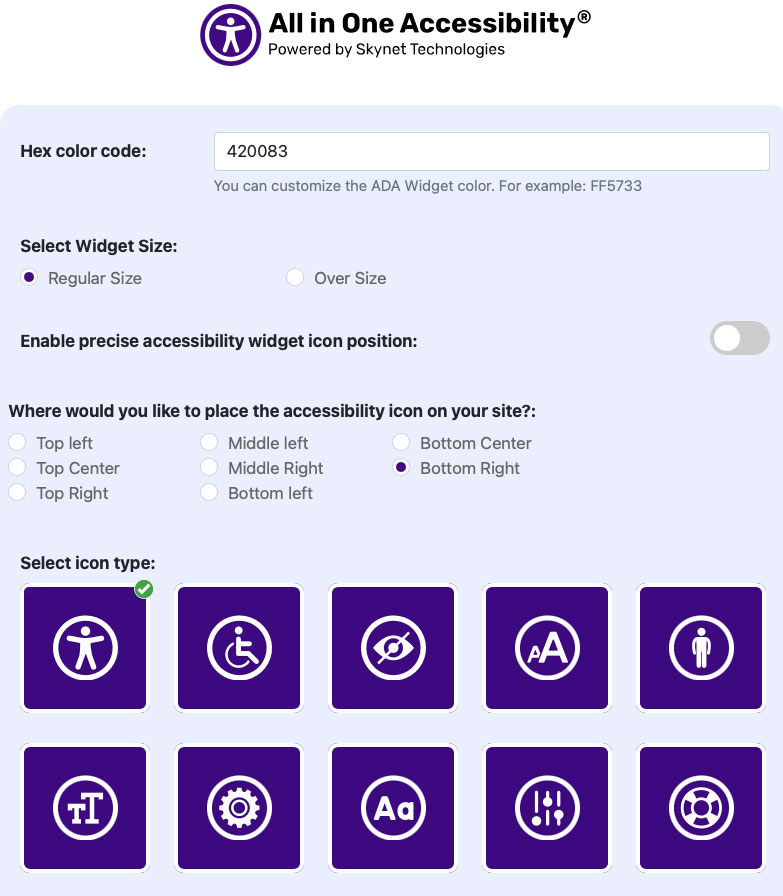Select Middle Right icon position
This screenshot has height=896, width=783.
tap(209, 466)
